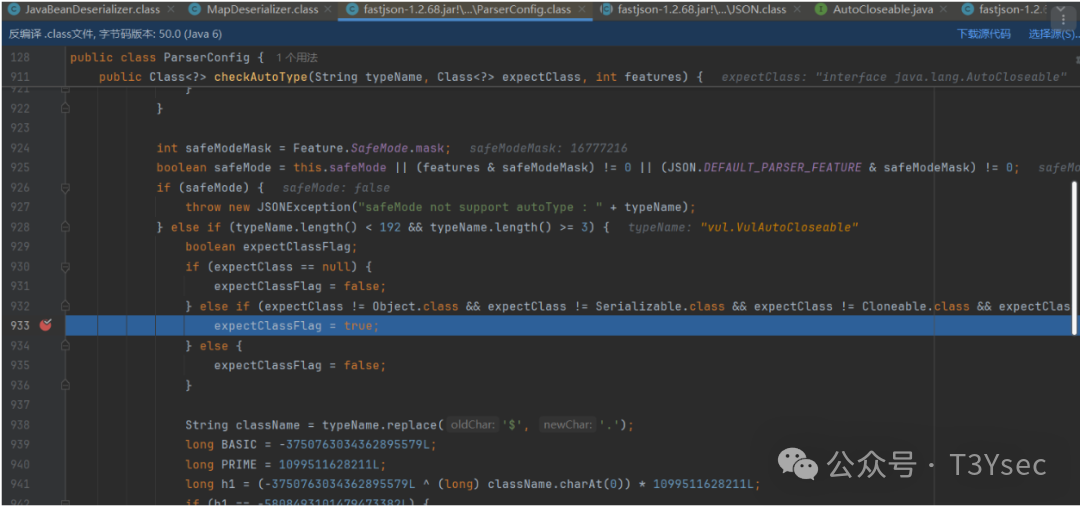Click line number 925 in the gutter
Screen dimensions: 1080x507
pyautogui.click(x=20, y=168)
